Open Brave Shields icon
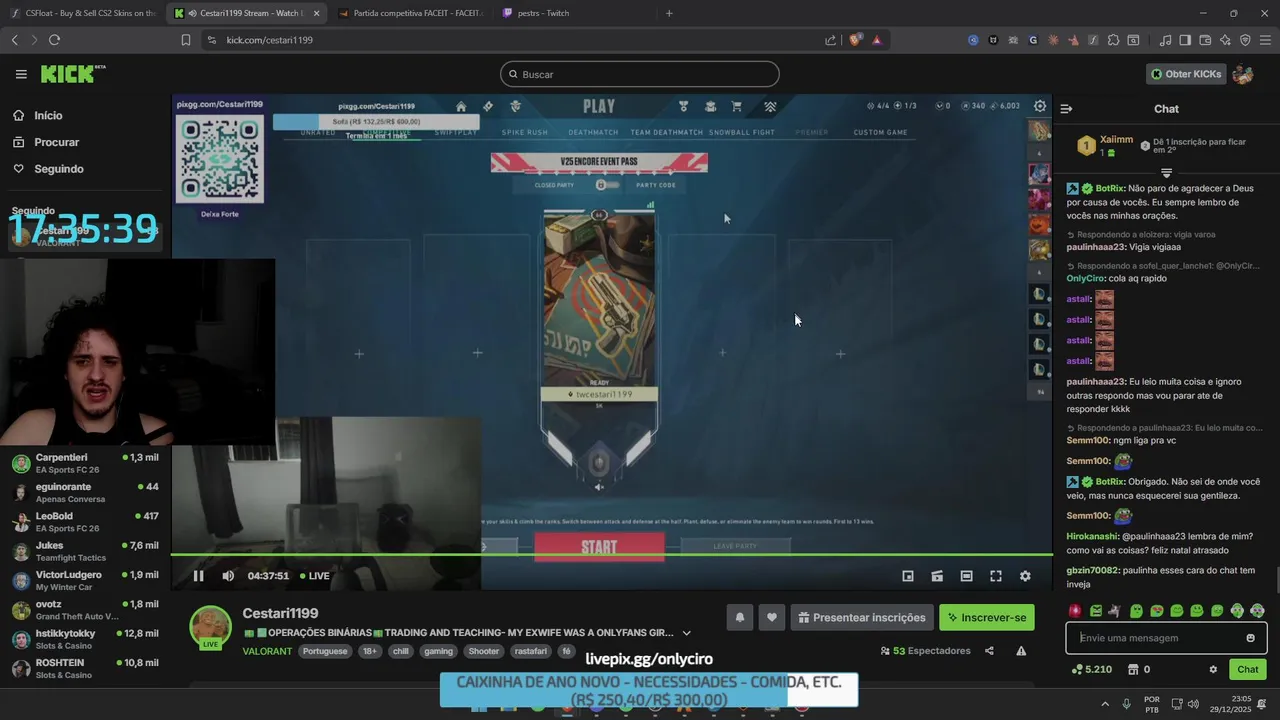This screenshot has height=720, width=1280. click(x=855, y=40)
